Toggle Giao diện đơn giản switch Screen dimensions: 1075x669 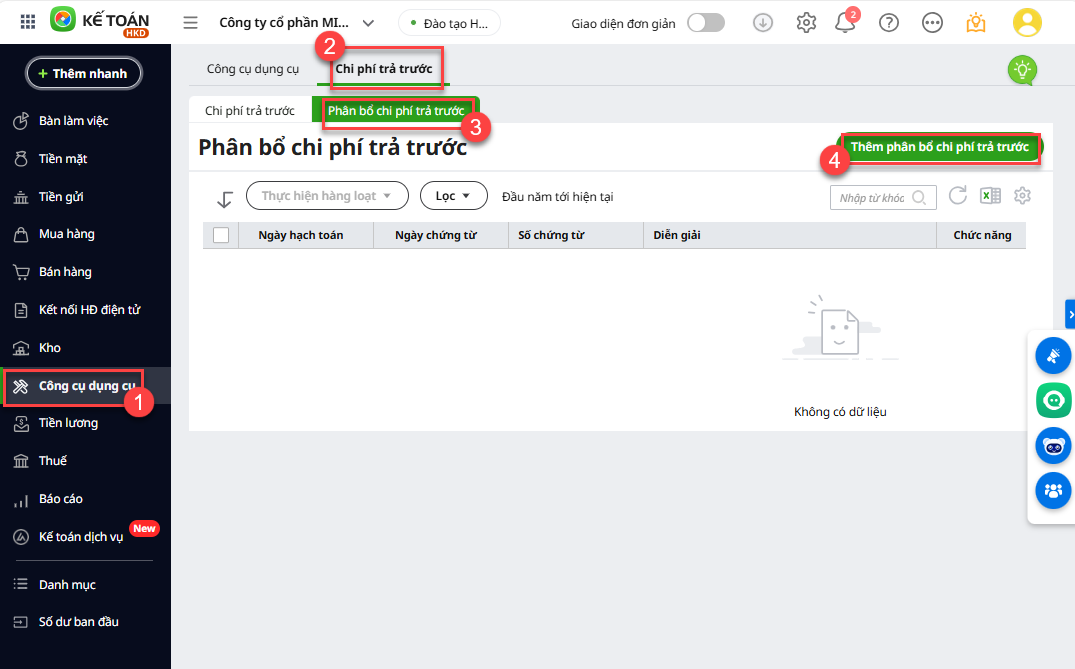pyautogui.click(x=705, y=22)
